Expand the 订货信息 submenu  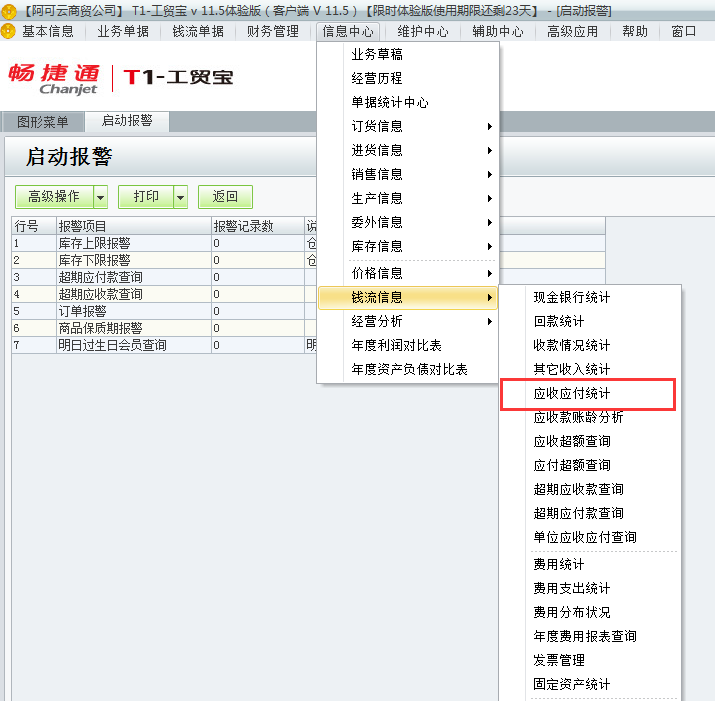coord(408,126)
